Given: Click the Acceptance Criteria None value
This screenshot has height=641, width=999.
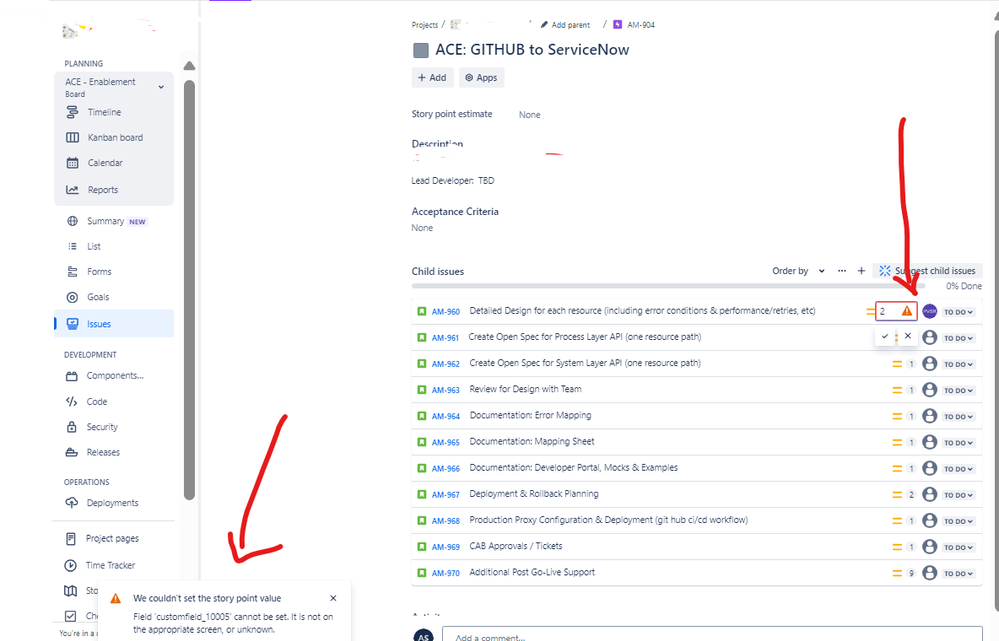Looking at the screenshot, I should pyautogui.click(x=422, y=228).
